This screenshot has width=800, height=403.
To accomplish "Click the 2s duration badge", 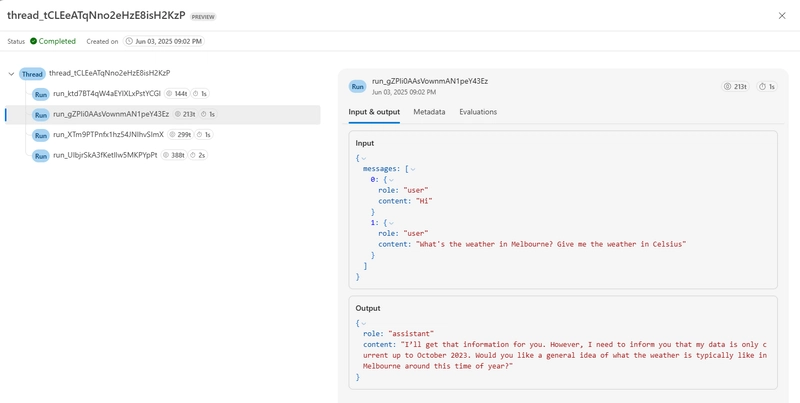I will point(198,155).
